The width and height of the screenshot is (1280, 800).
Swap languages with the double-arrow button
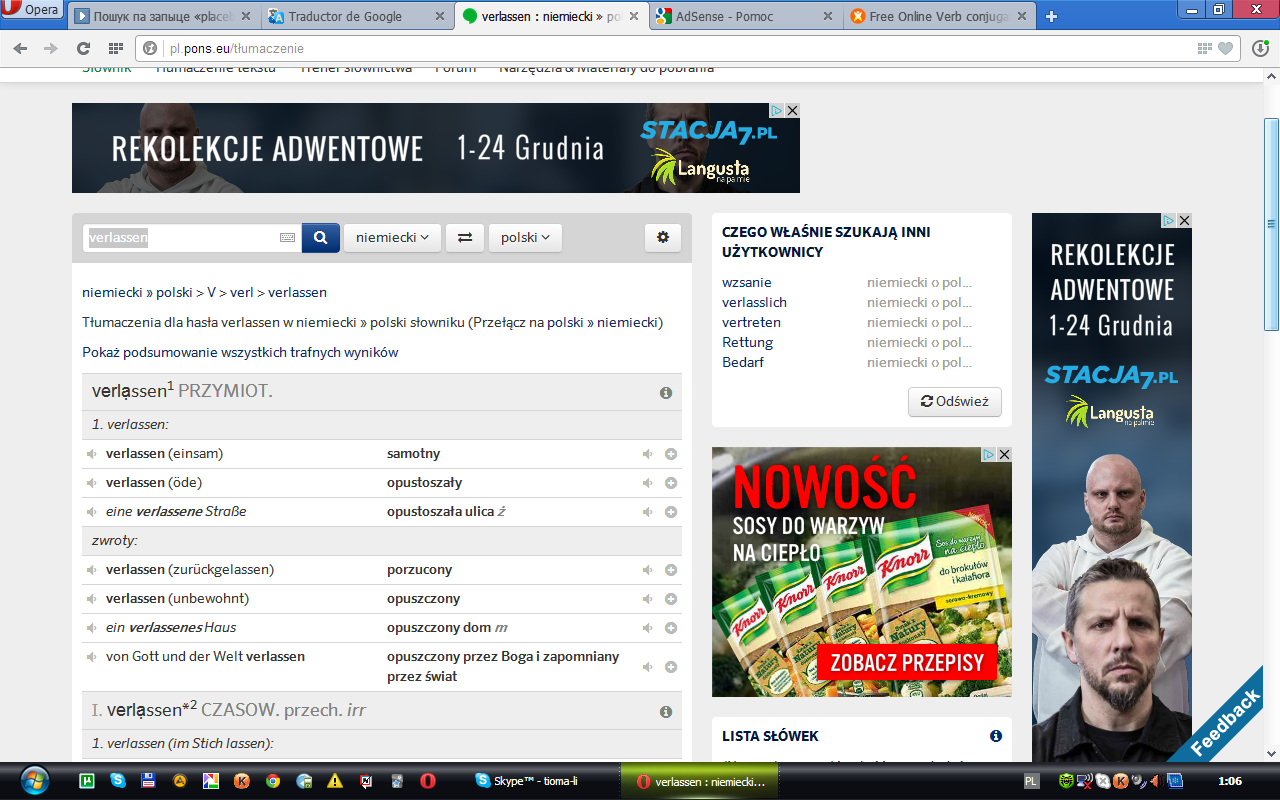(x=465, y=238)
